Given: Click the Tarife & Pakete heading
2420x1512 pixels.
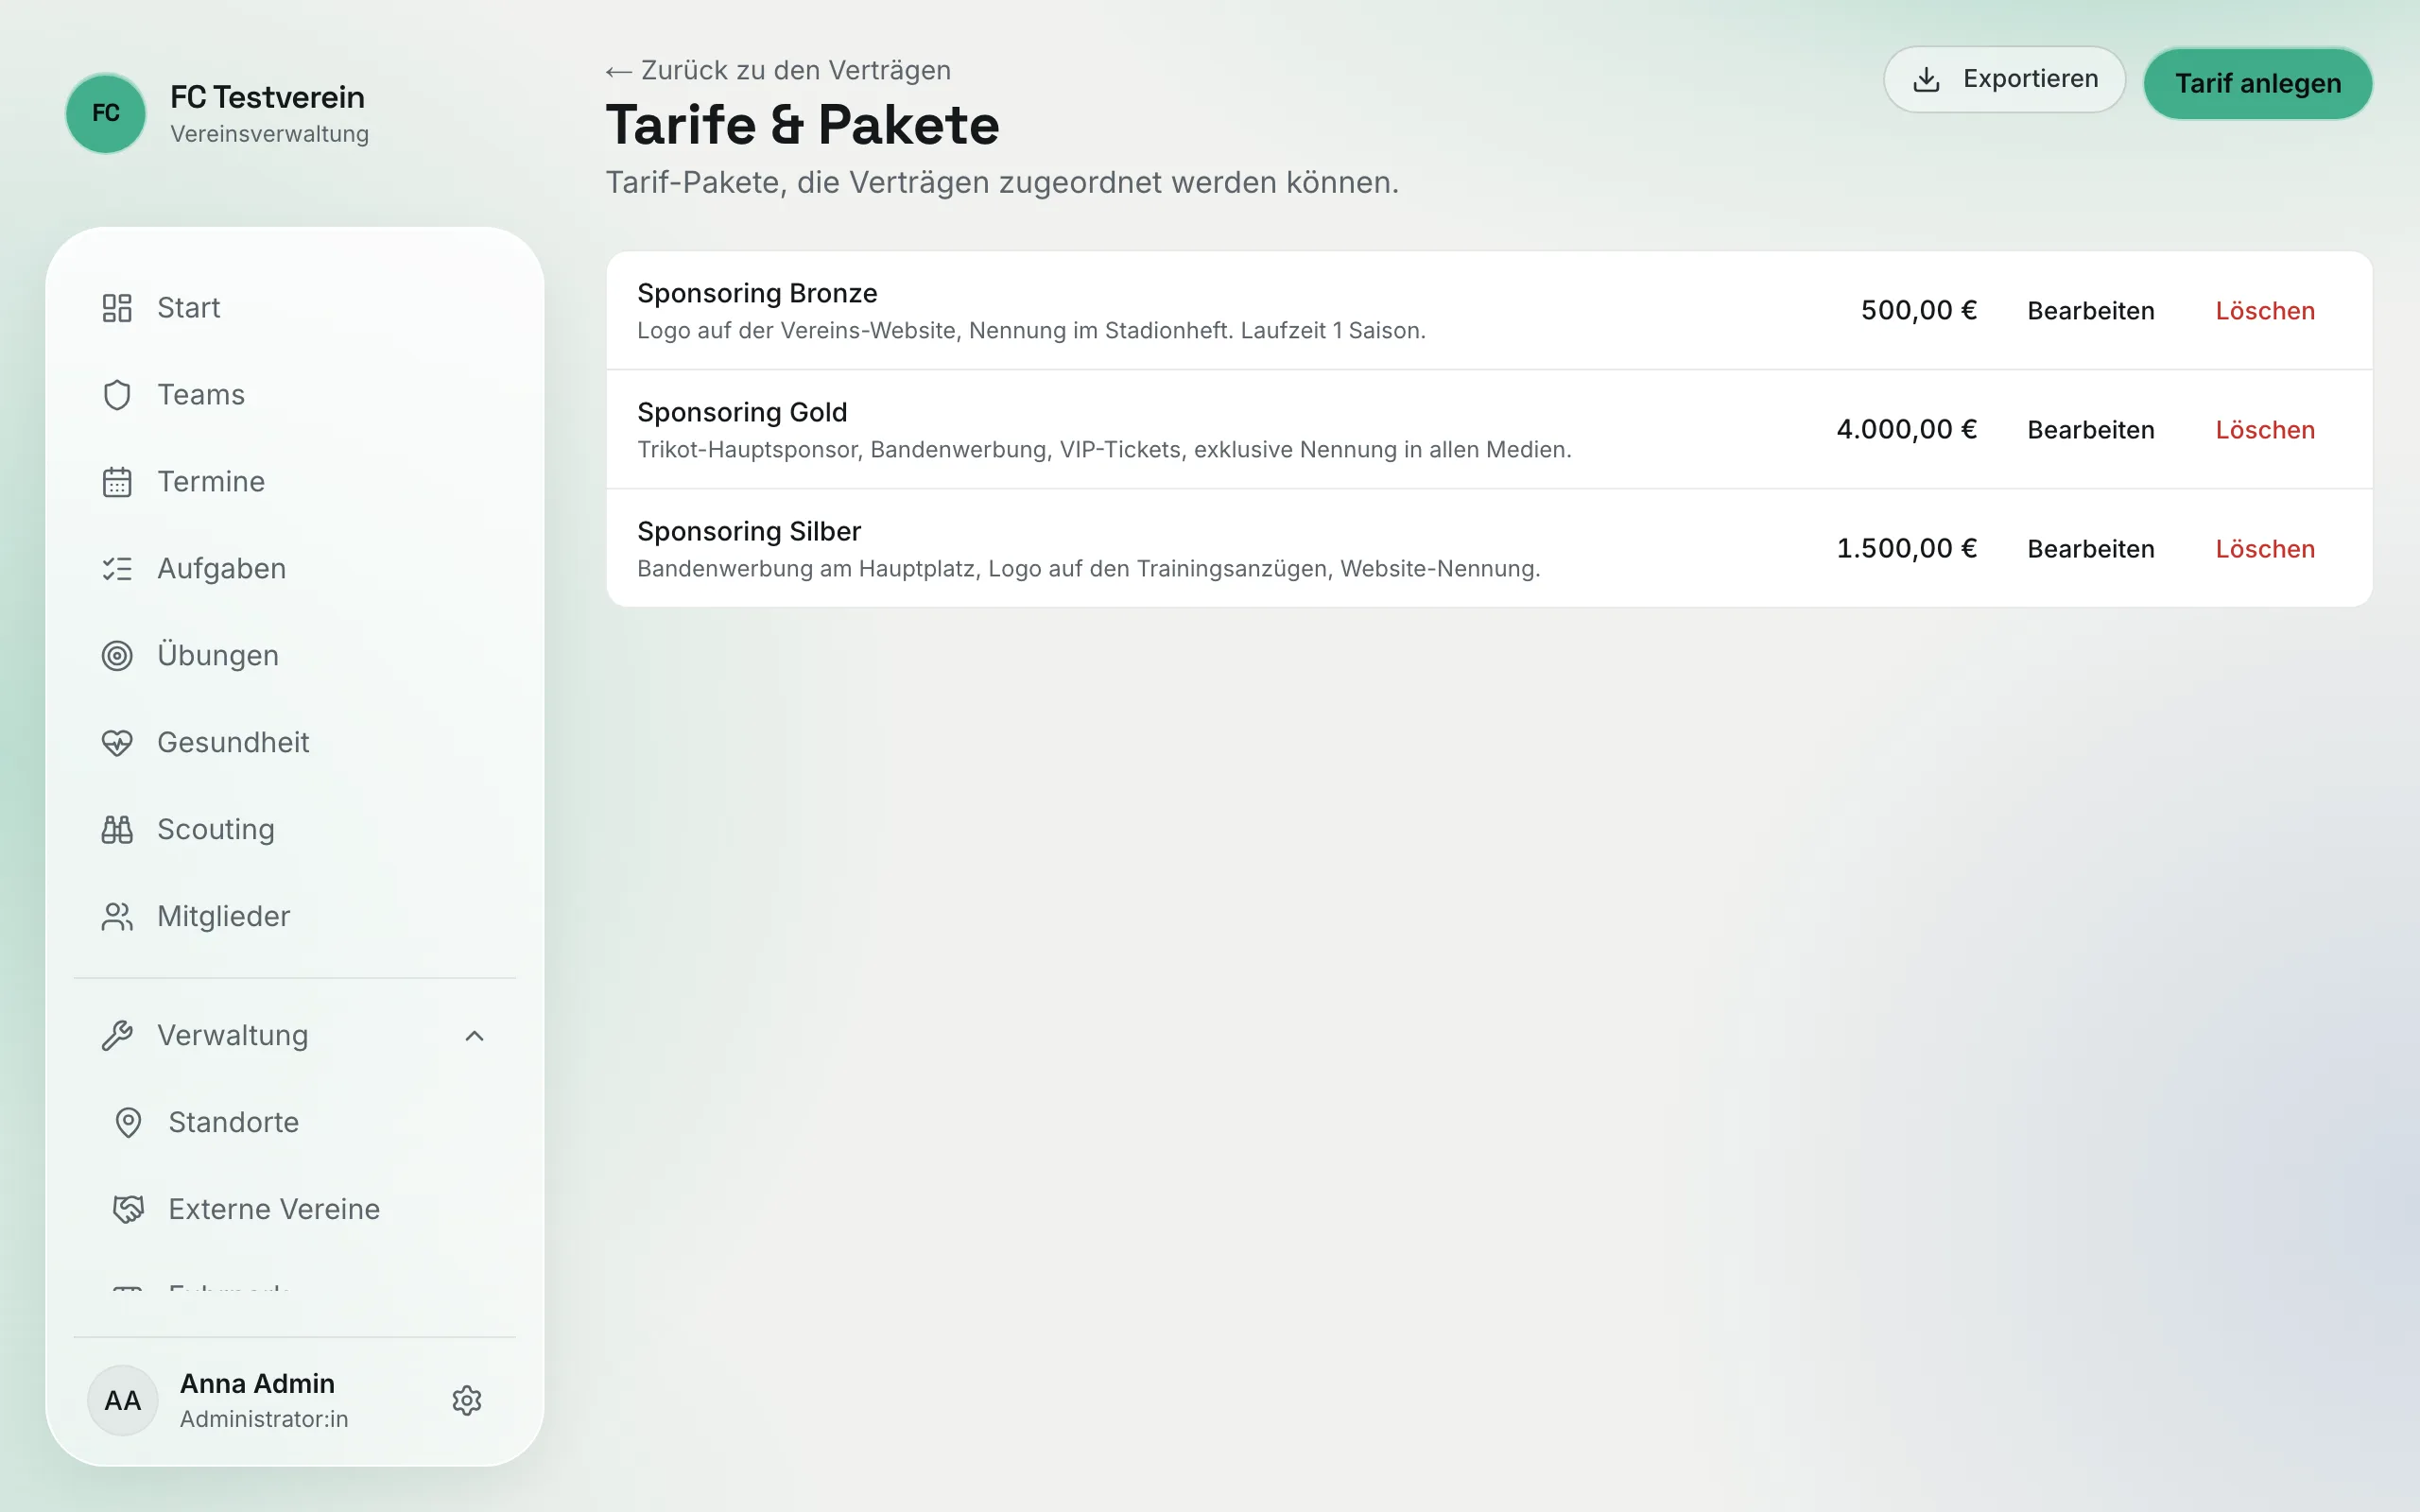Looking at the screenshot, I should click(802, 125).
